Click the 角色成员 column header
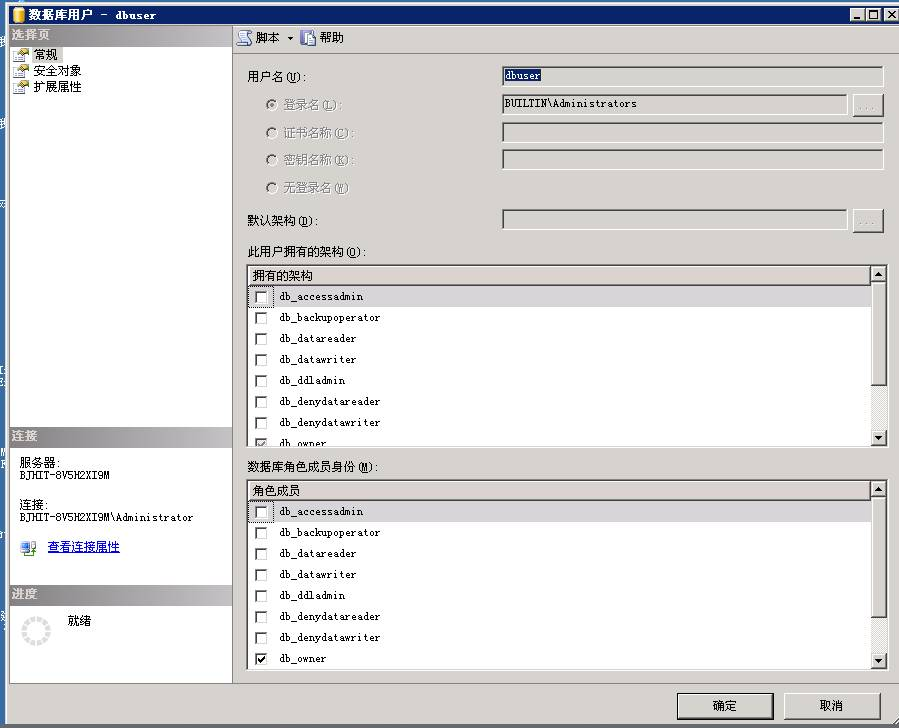899x728 pixels. pos(559,491)
